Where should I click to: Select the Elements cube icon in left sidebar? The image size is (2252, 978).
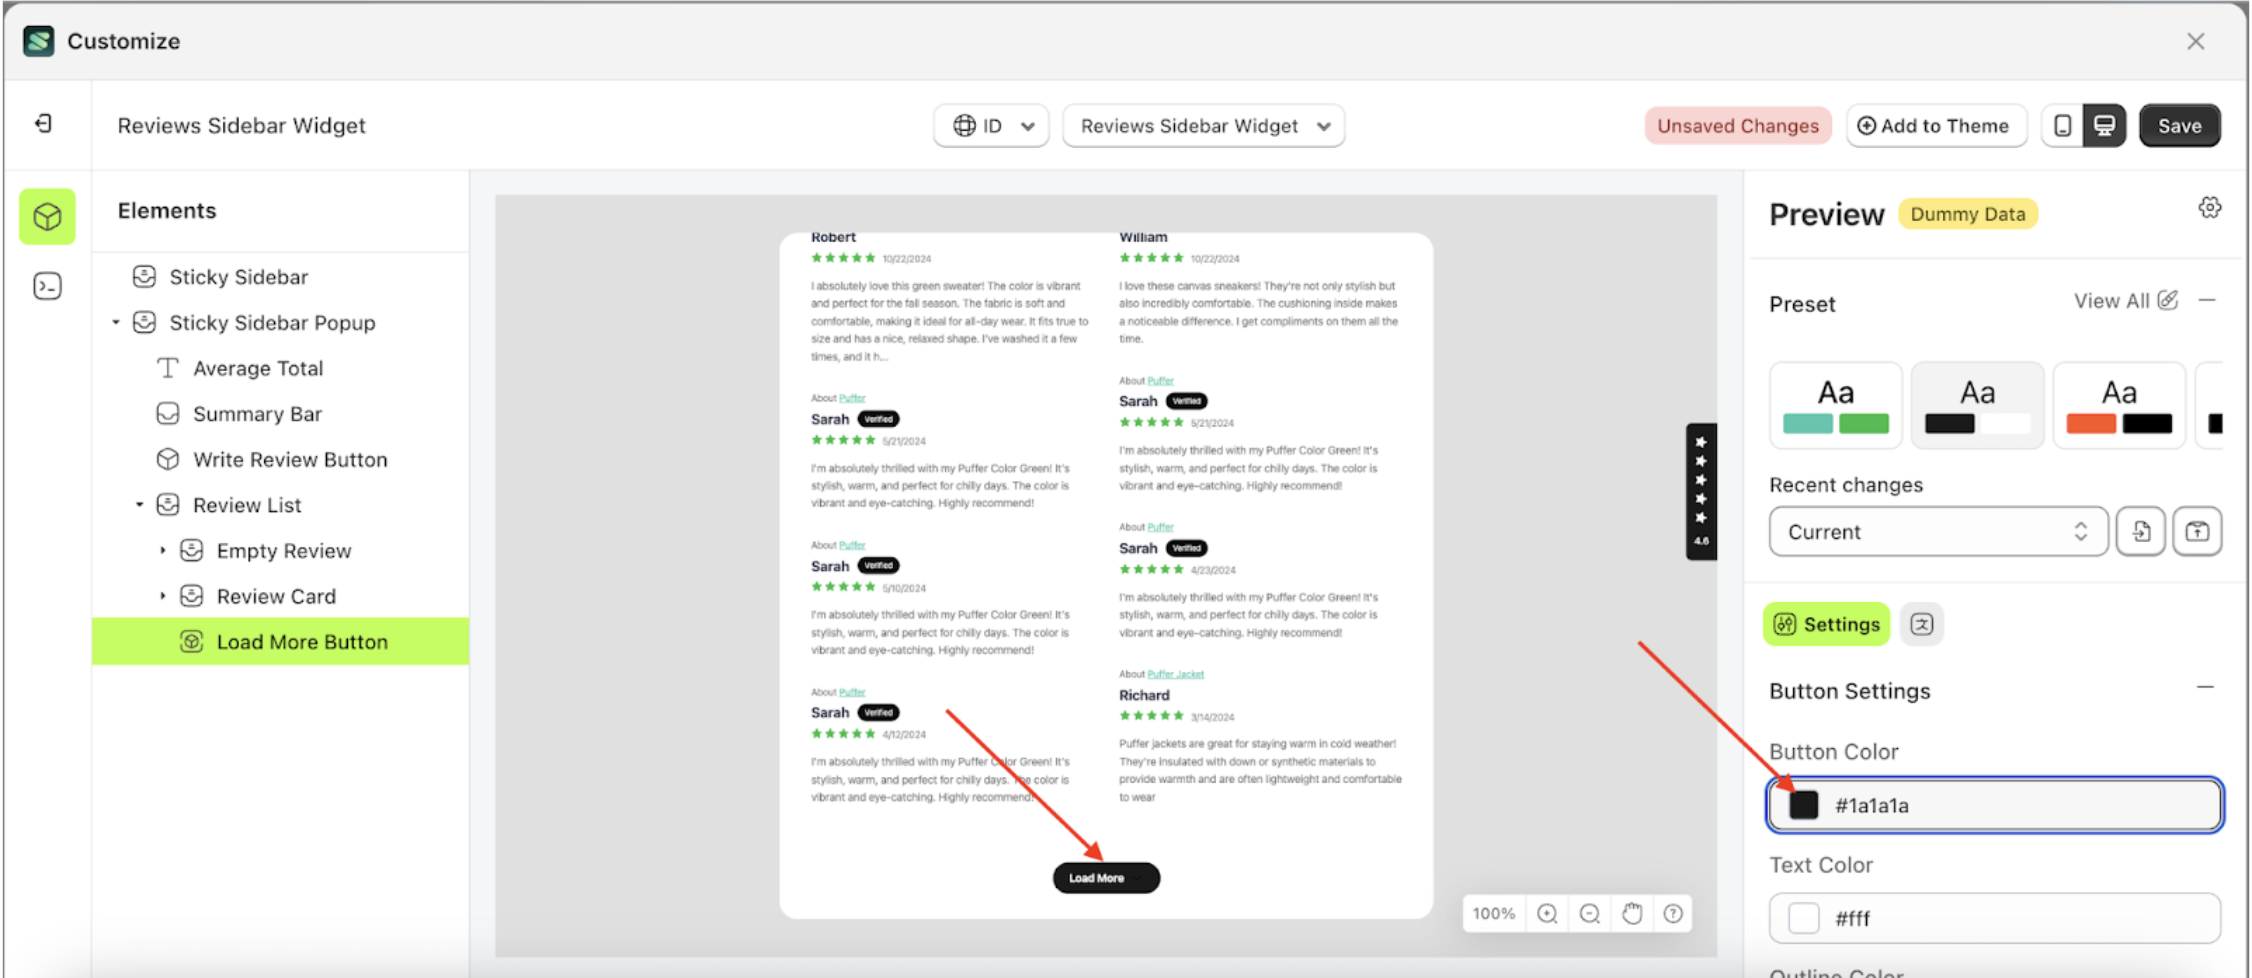[46, 216]
